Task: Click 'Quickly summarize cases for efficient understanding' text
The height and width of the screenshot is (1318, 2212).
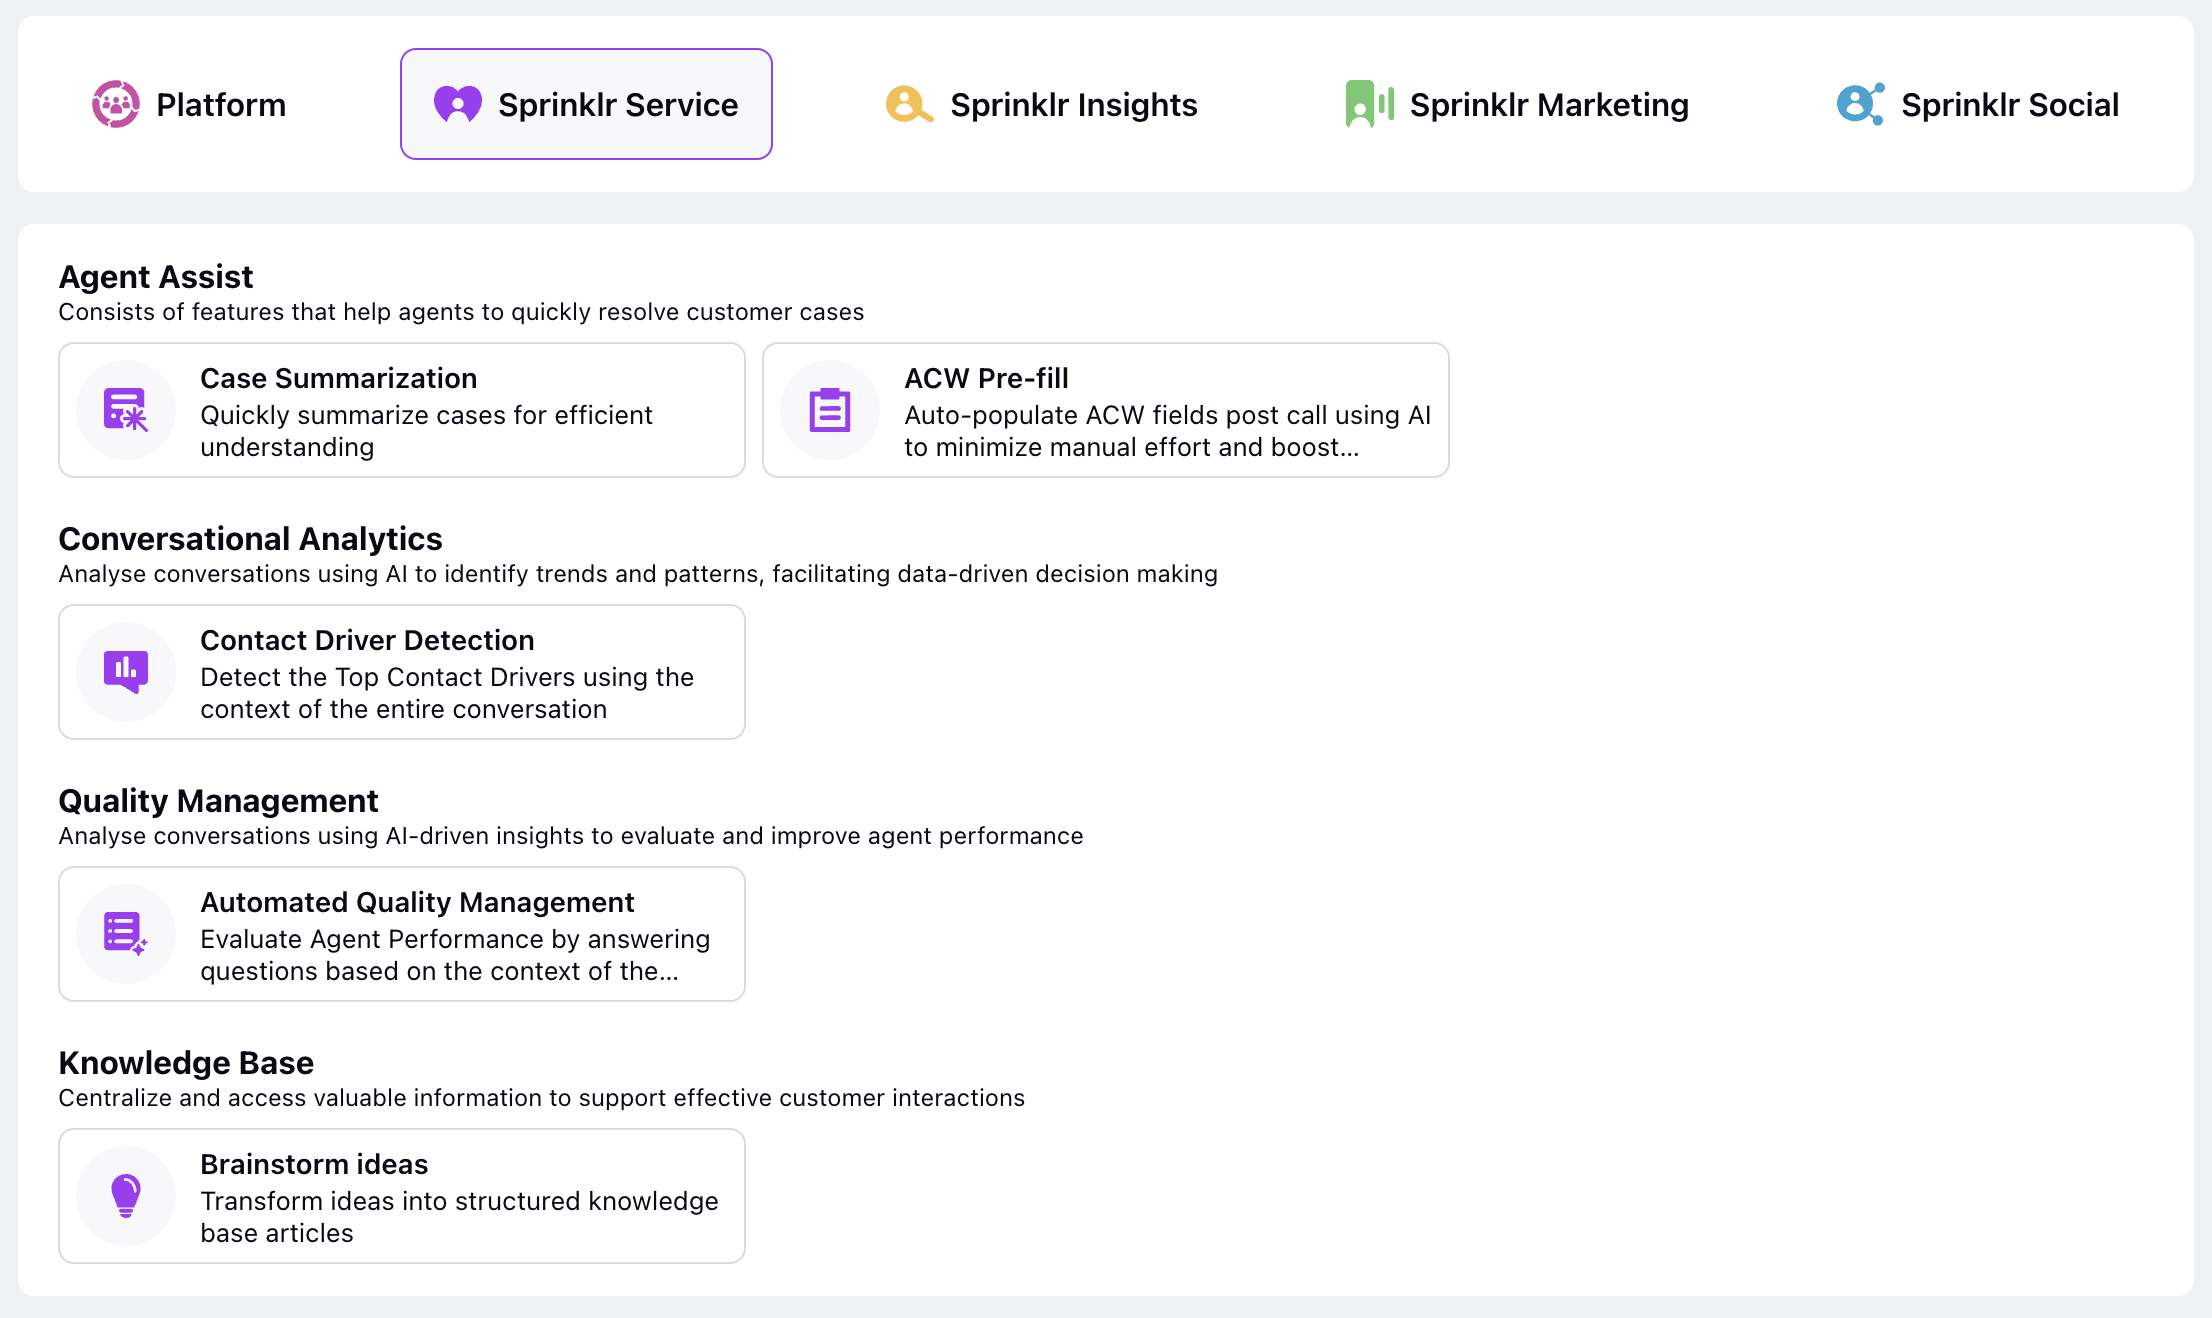Action: click(x=426, y=431)
